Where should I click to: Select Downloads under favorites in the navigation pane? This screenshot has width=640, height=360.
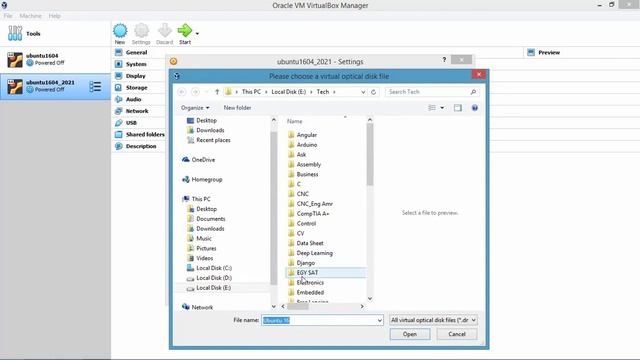pyautogui.click(x=210, y=130)
